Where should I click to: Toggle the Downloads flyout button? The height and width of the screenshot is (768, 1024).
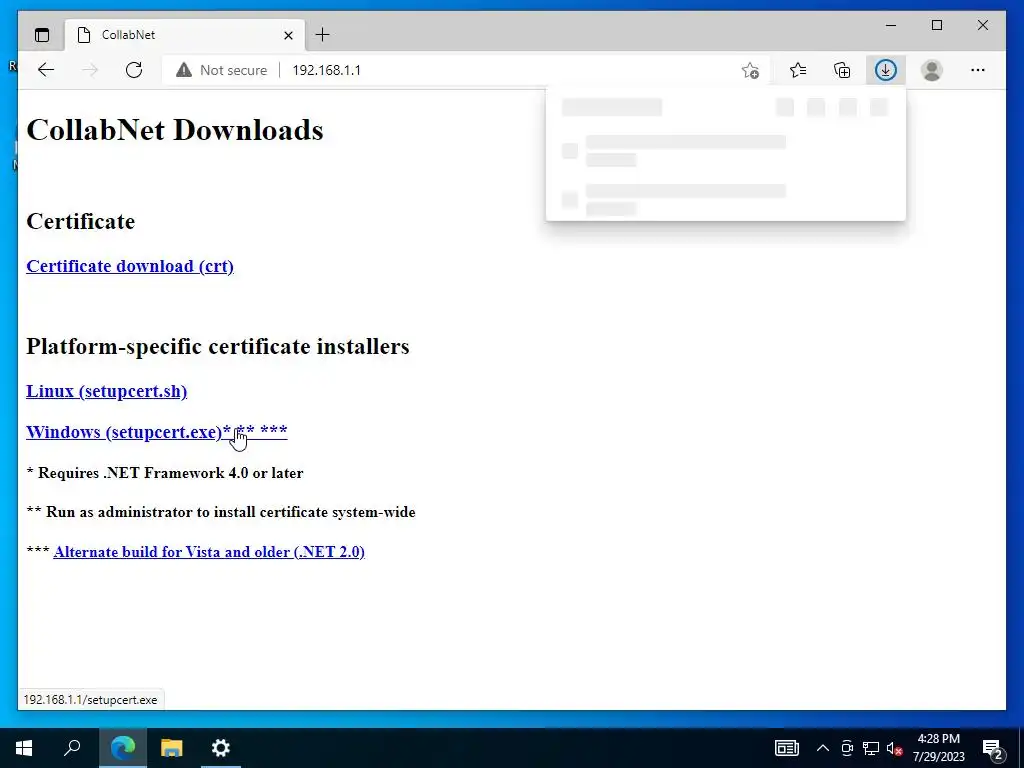coord(886,70)
